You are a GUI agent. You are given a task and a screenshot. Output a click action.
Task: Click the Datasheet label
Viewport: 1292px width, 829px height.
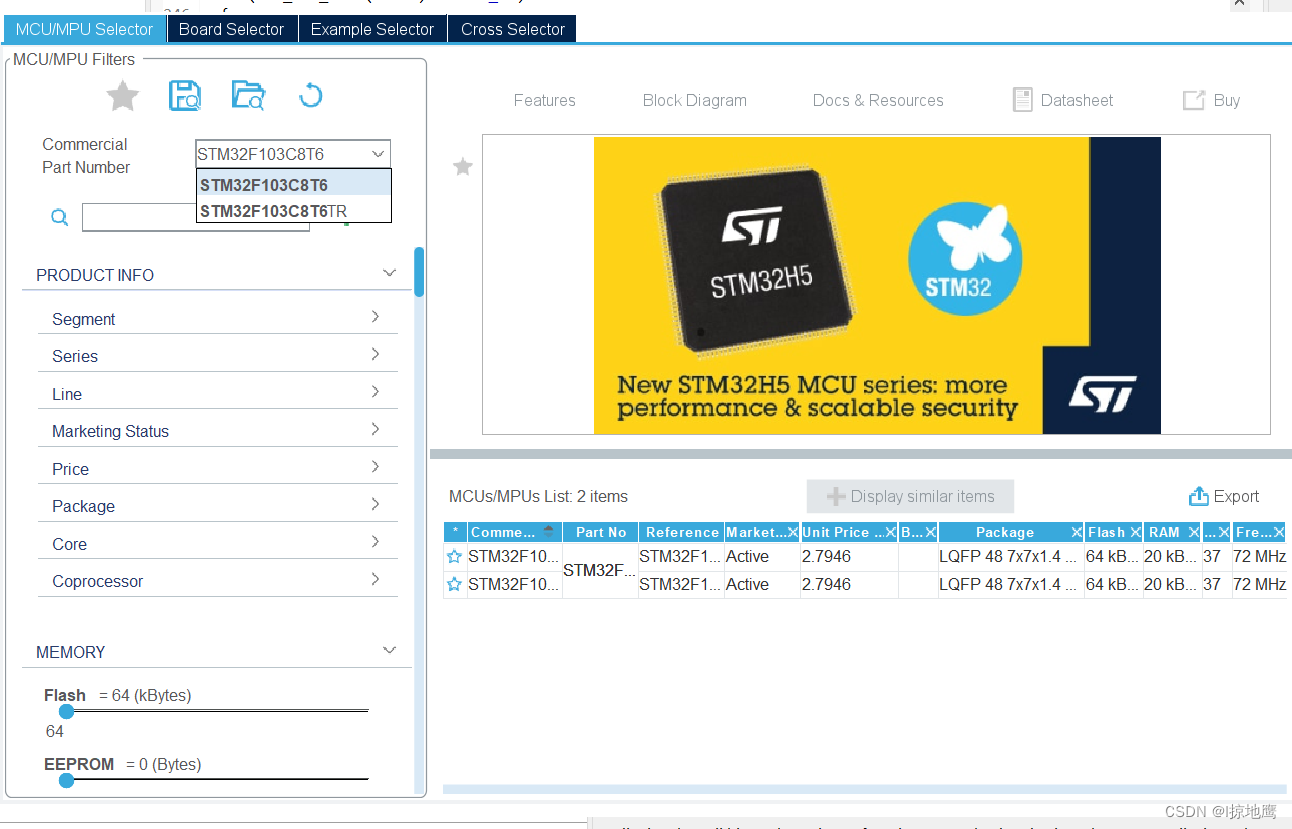(1077, 100)
